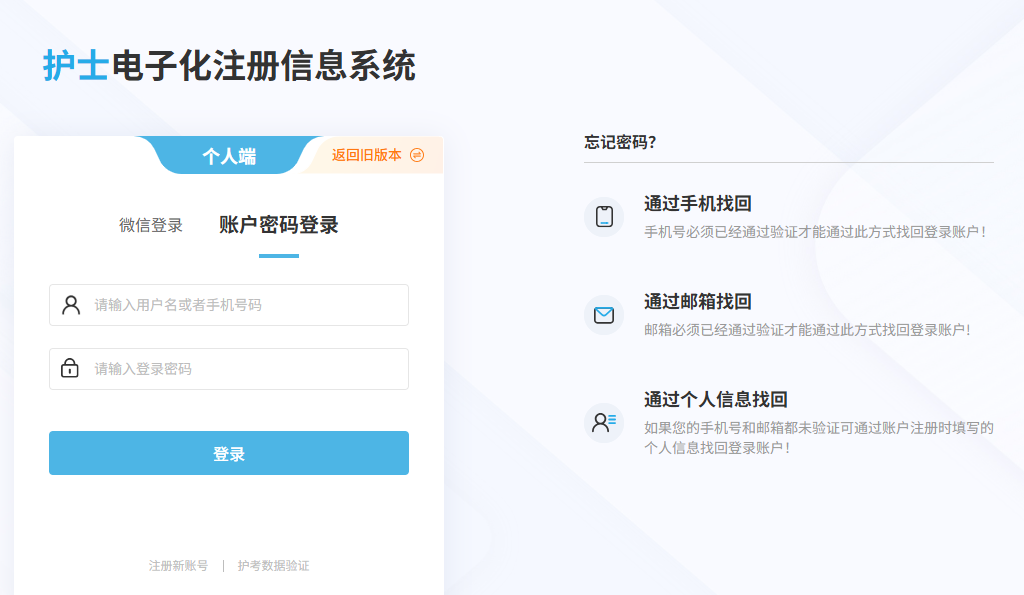Click the envelope email recovery icon

pyautogui.click(x=604, y=315)
